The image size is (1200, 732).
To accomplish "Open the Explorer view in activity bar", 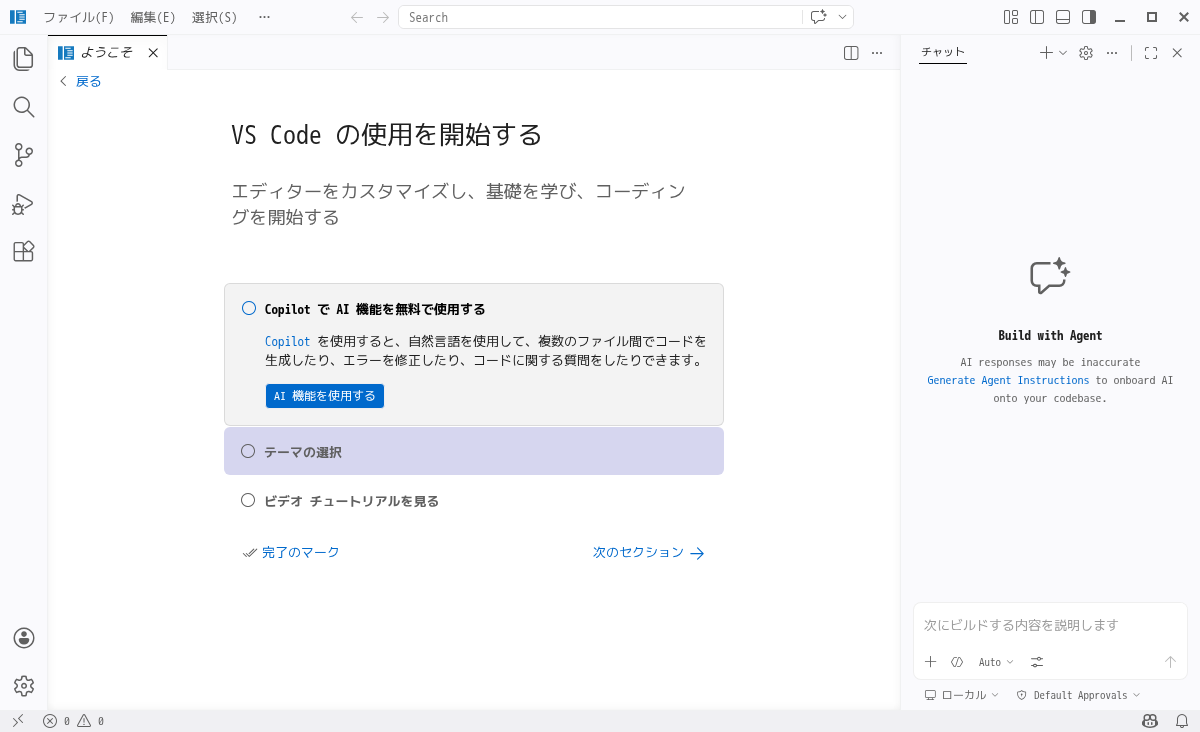I will point(24,59).
